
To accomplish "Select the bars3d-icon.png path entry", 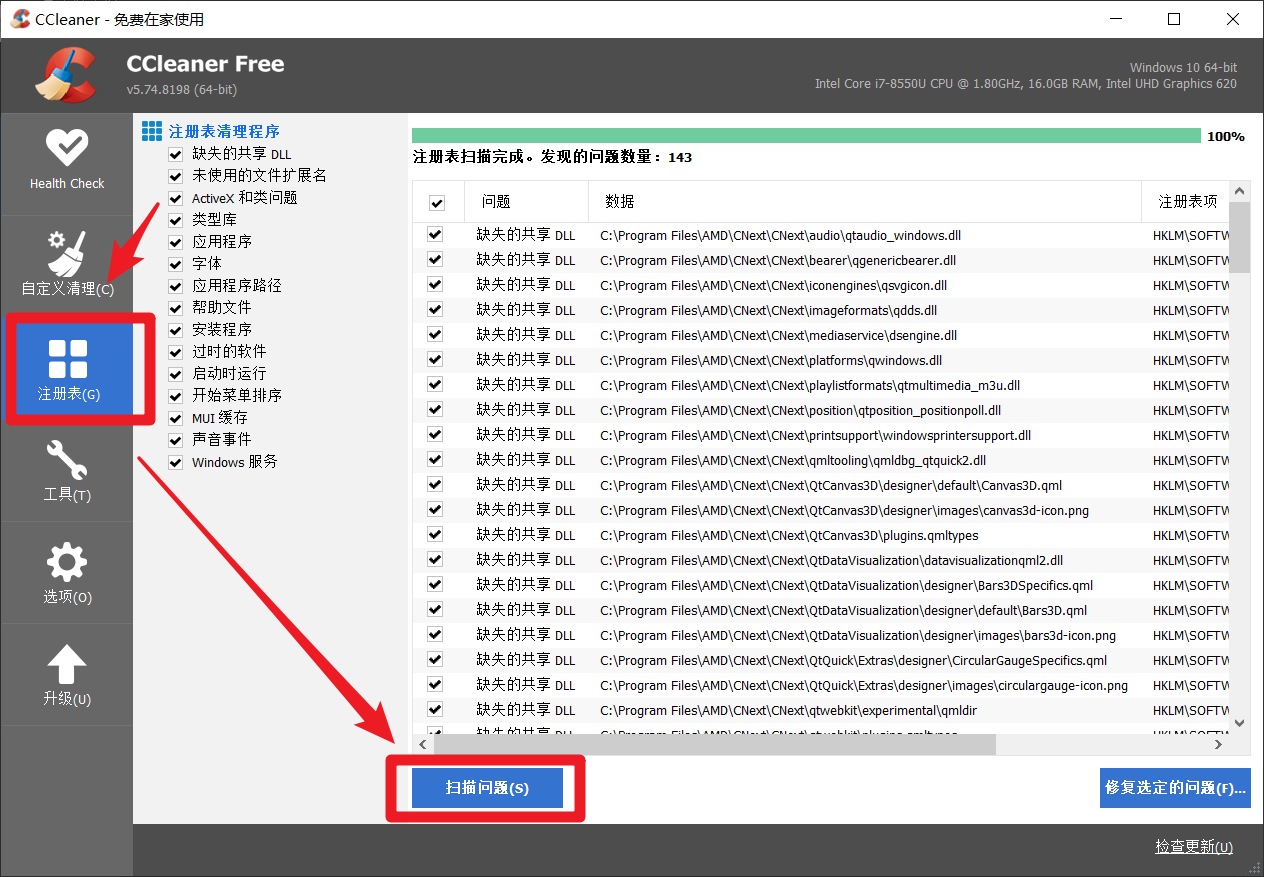I will point(858,636).
